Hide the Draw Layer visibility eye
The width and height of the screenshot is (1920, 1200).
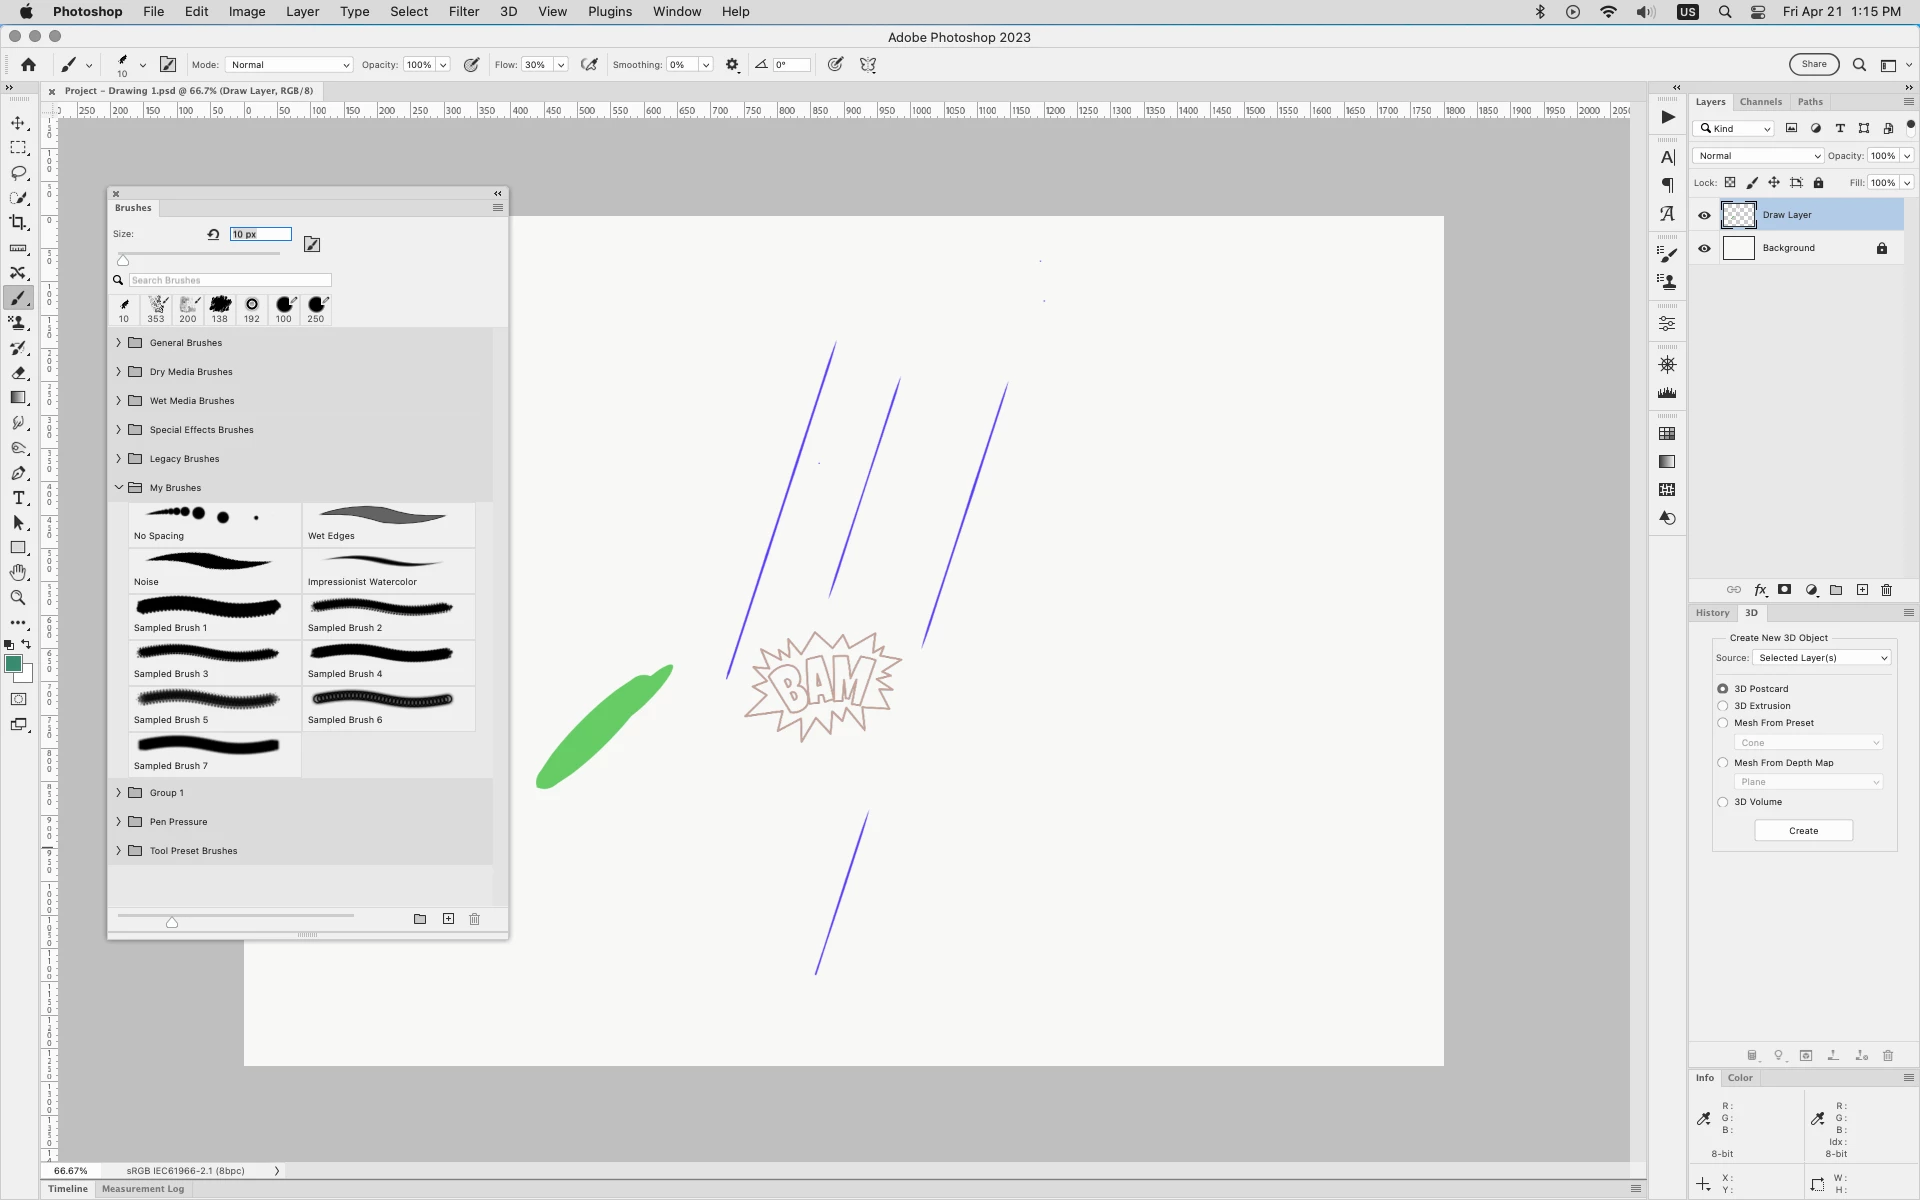coord(1704,215)
